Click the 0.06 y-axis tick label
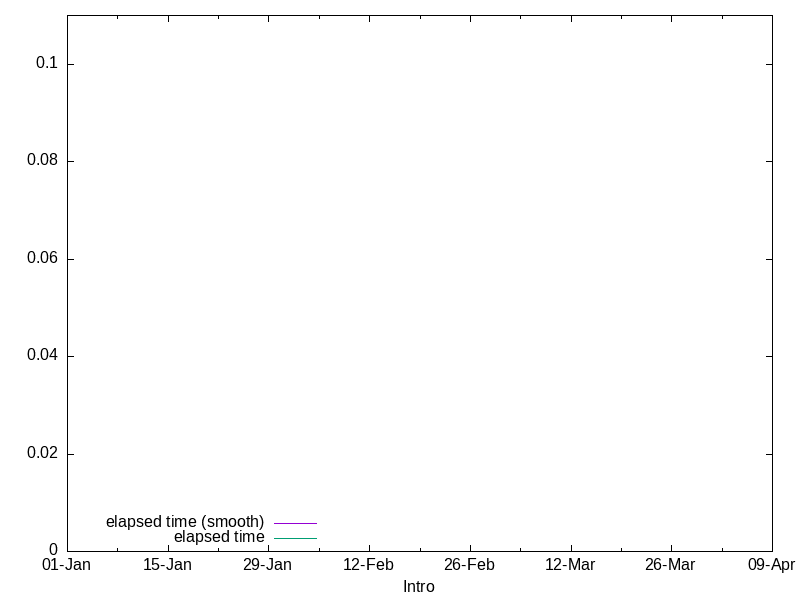The height and width of the screenshot is (600, 800). click(44, 258)
